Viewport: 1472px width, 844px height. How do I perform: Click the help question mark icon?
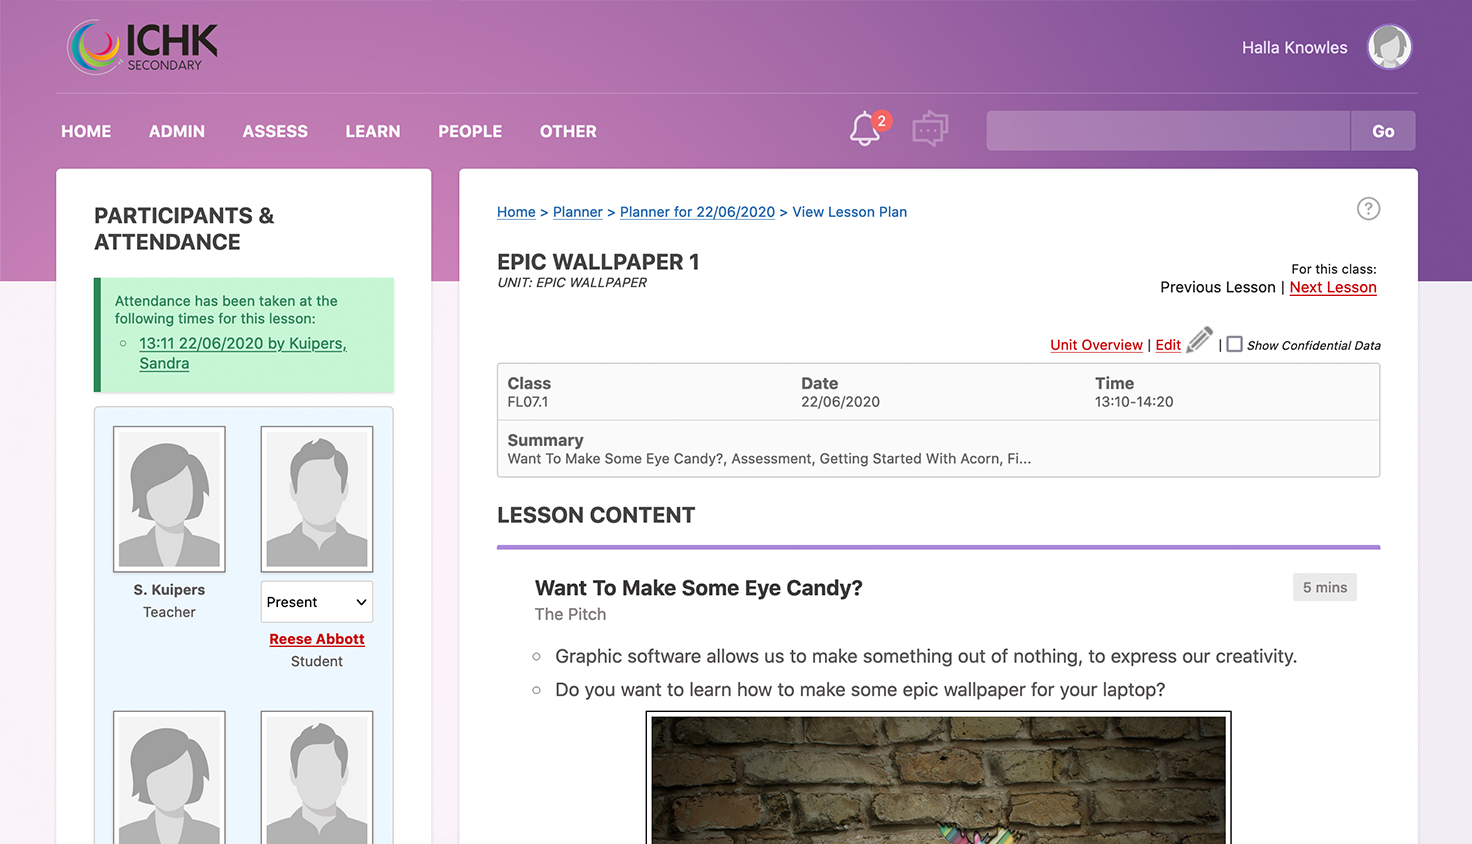click(1368, 208)
